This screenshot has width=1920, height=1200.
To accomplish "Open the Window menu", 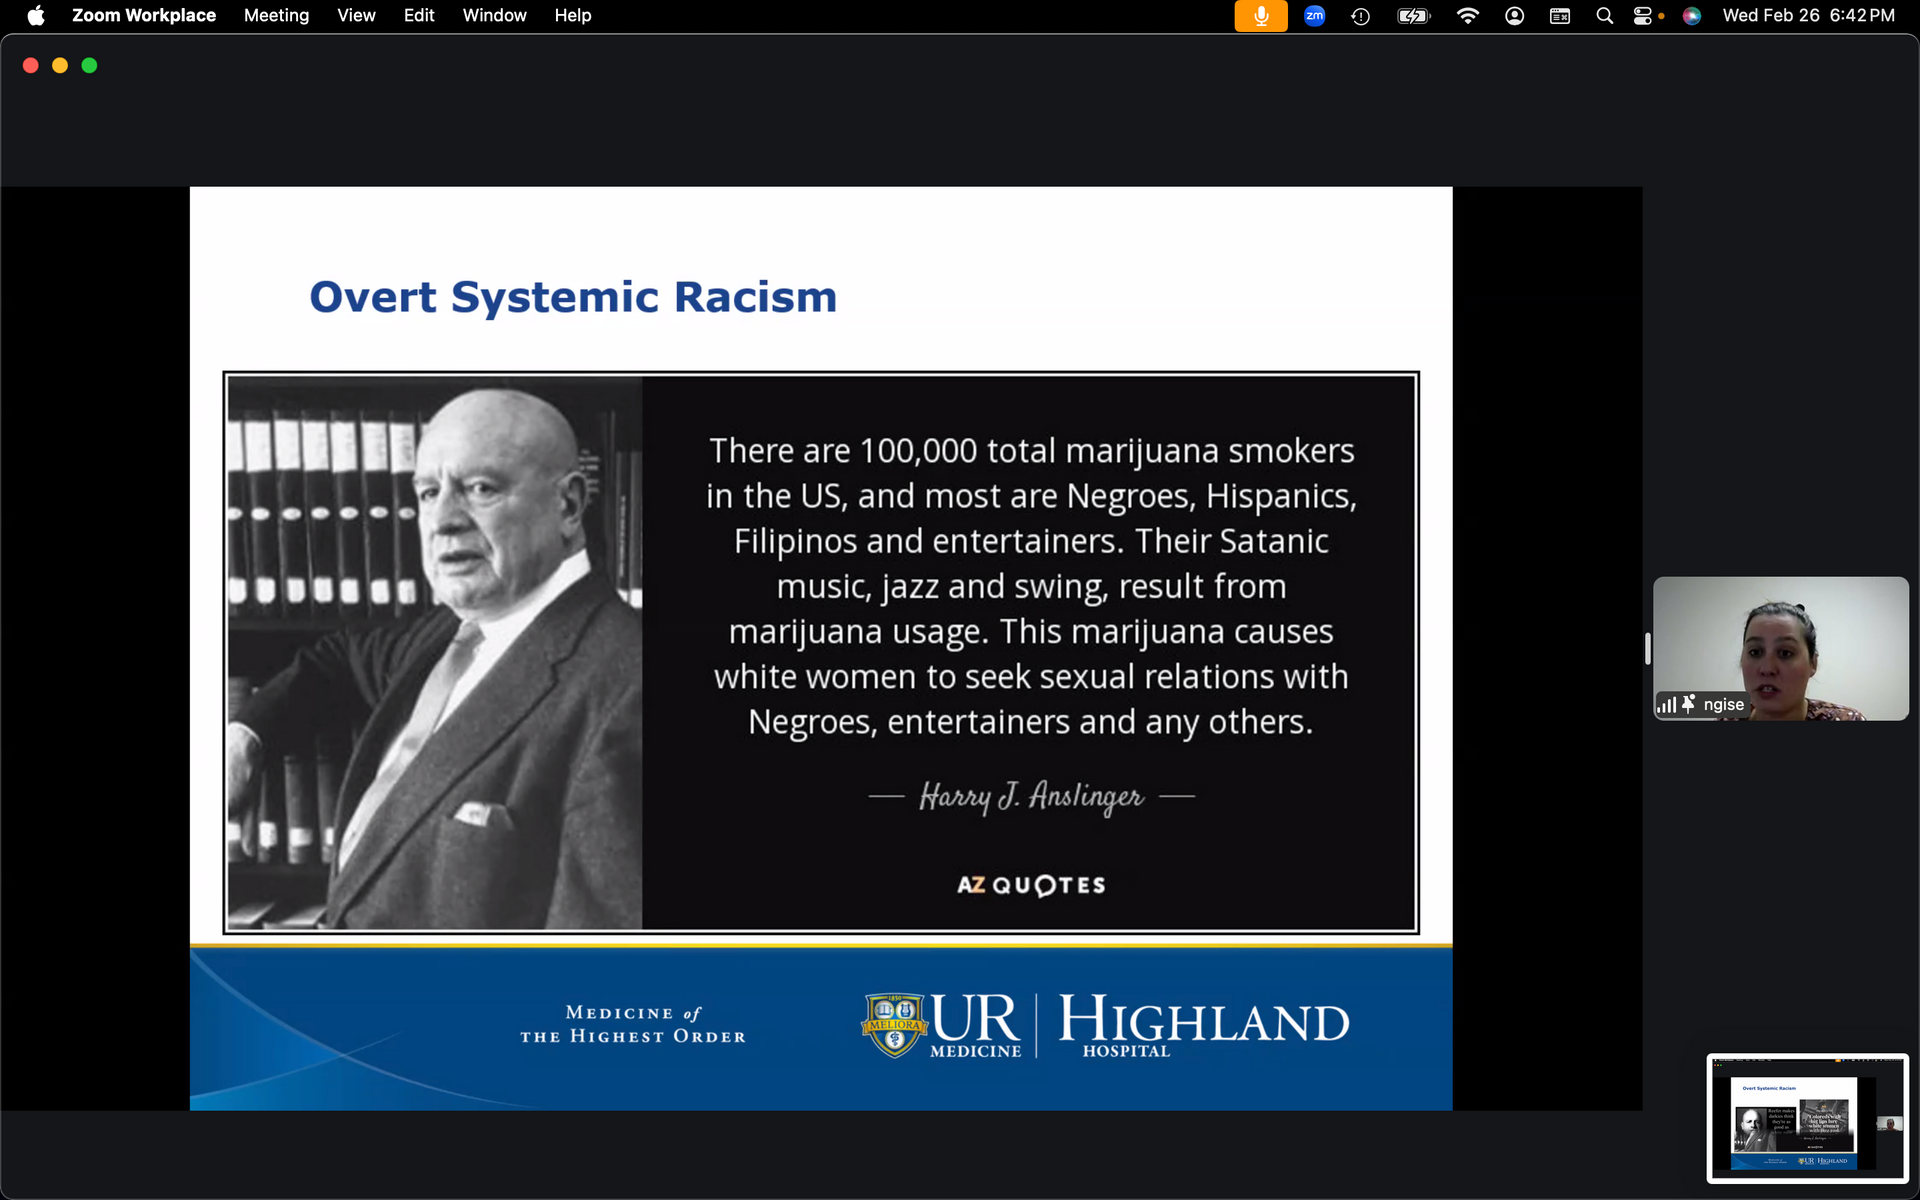I will [494, 16].
